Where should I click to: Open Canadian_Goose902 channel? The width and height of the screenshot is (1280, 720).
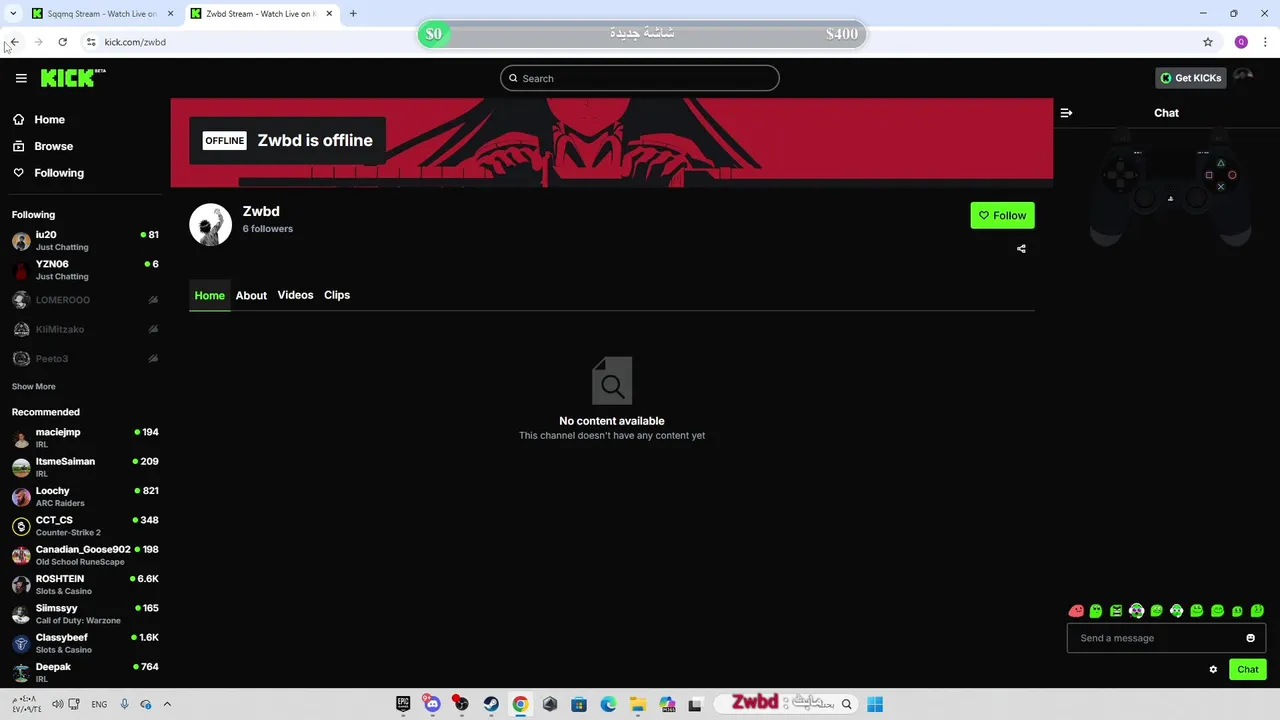[85, 555]
